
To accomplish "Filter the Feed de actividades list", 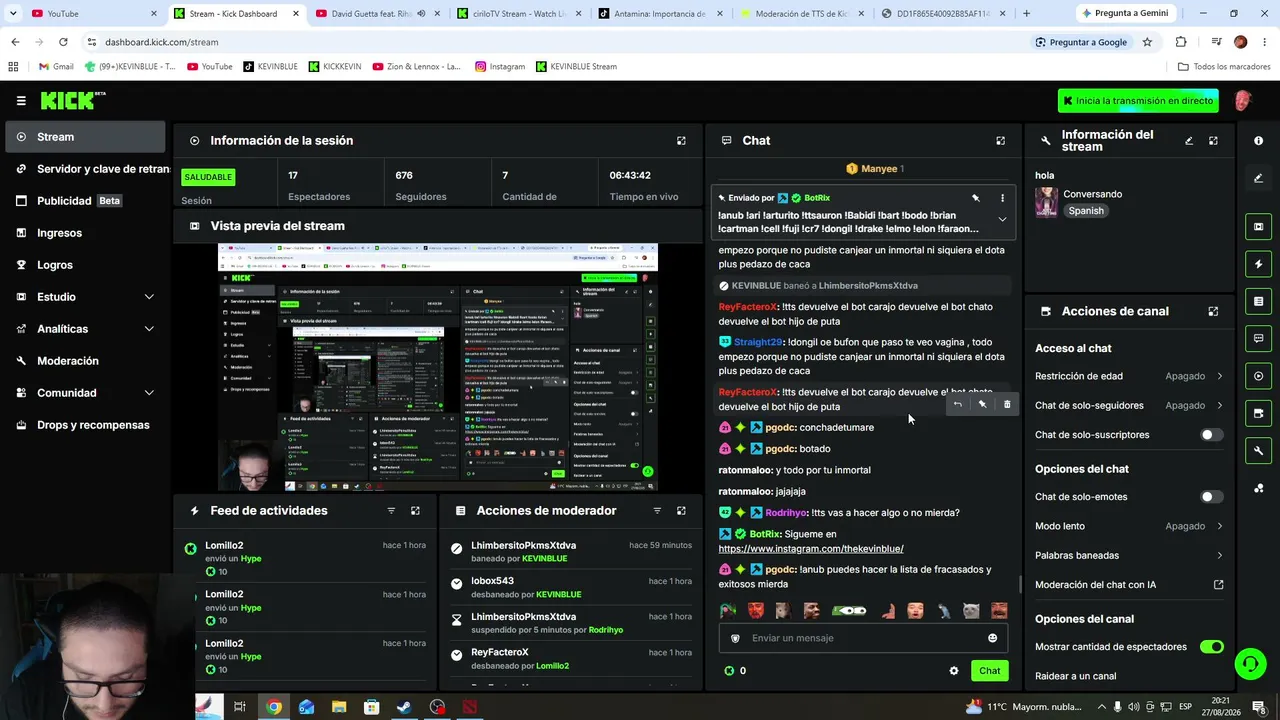I will tap(391, 511).
